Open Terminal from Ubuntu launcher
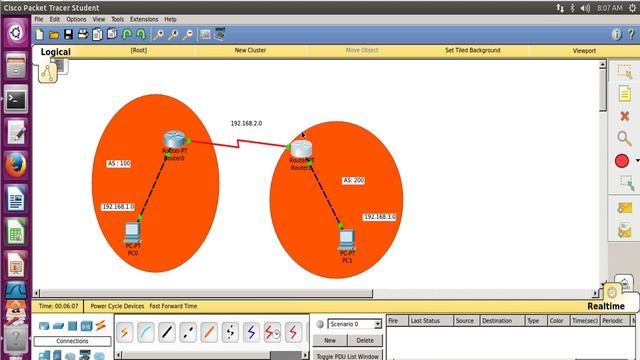 click(16, 99)
